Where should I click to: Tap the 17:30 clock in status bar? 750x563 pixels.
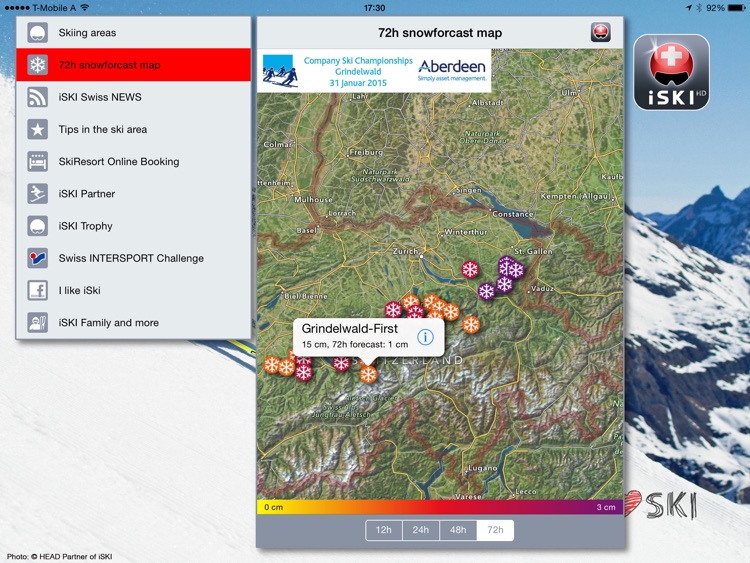tap(375, 8)
